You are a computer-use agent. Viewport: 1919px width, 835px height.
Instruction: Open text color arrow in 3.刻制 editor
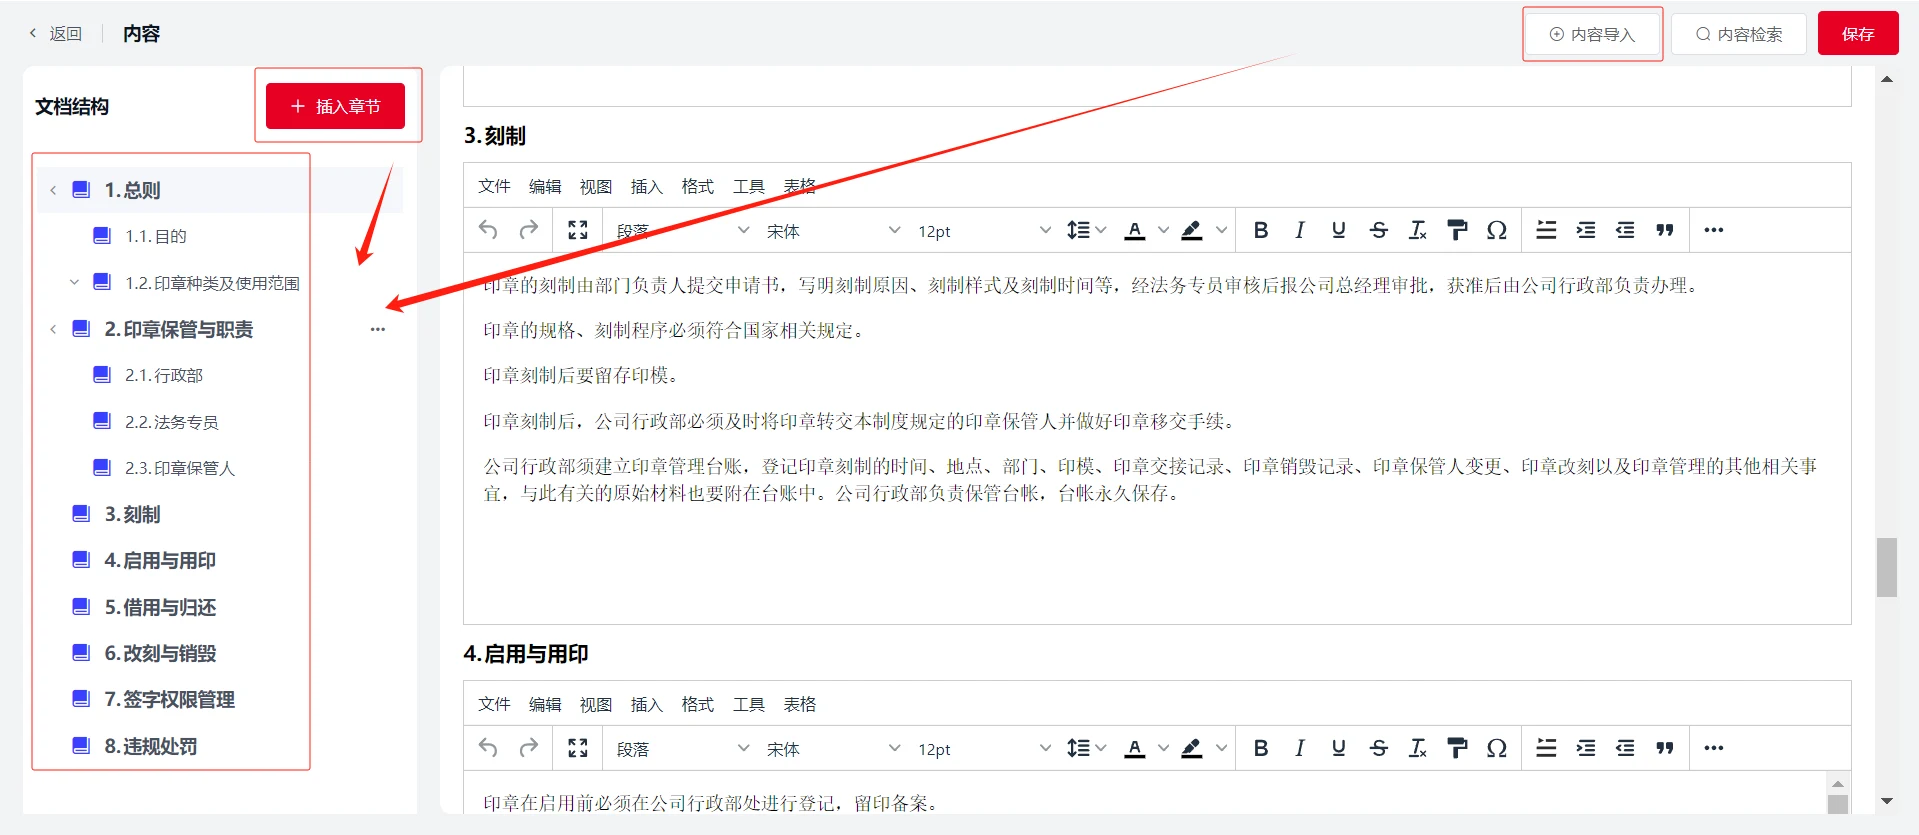pos(1163,230)
